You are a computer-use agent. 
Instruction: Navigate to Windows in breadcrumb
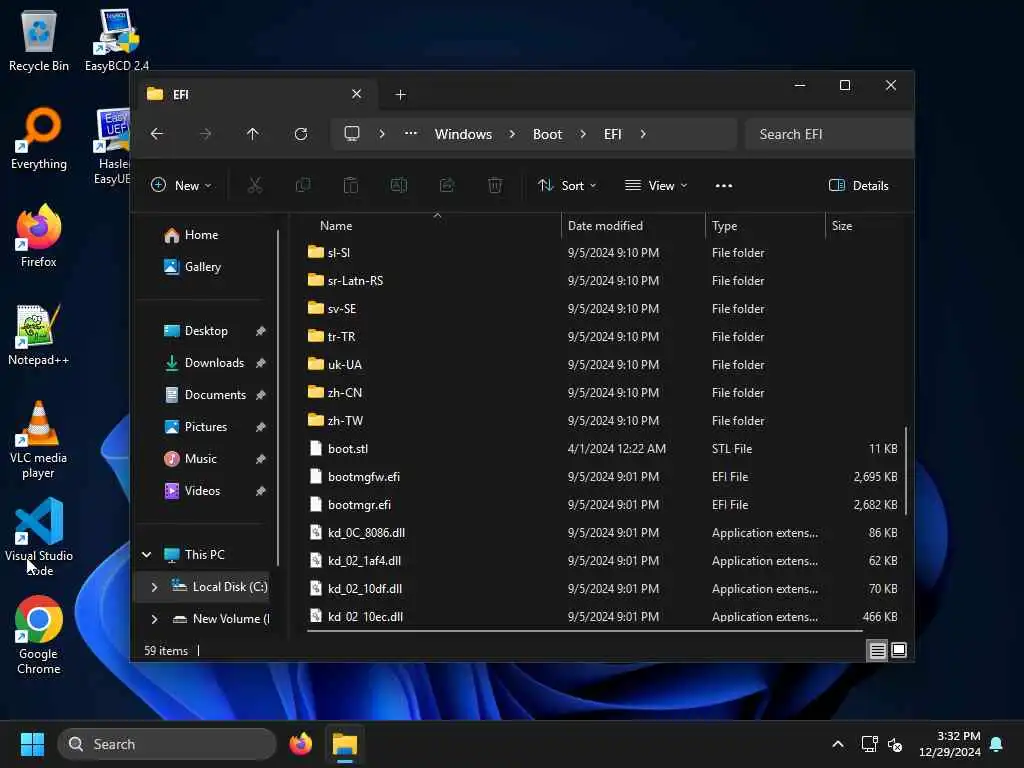coord(464,134)
